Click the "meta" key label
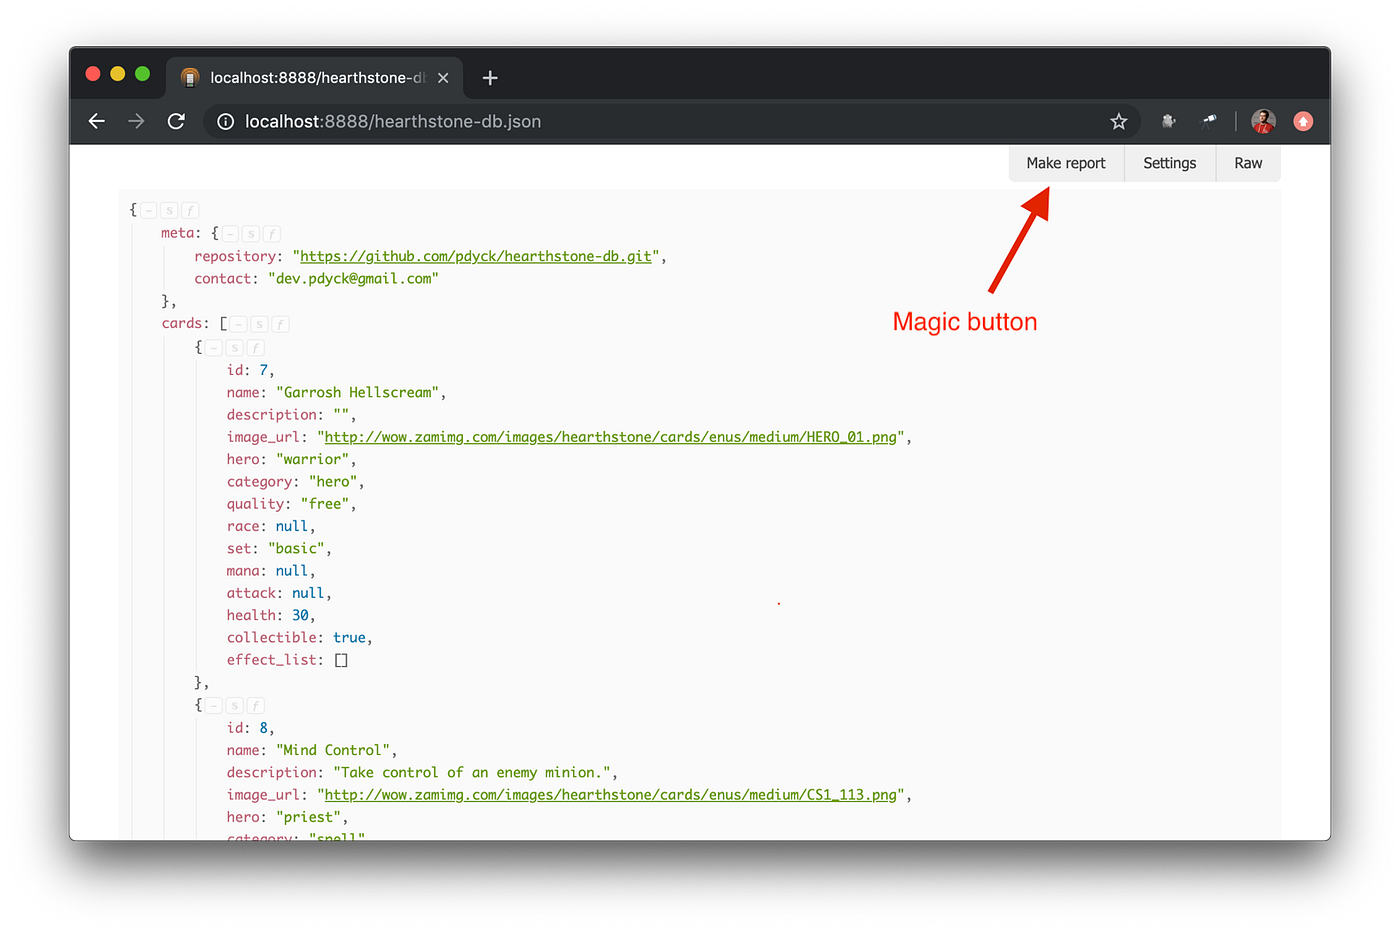Image resolution: width=1400 pixels, height=932 pixels. click(177, 233)
